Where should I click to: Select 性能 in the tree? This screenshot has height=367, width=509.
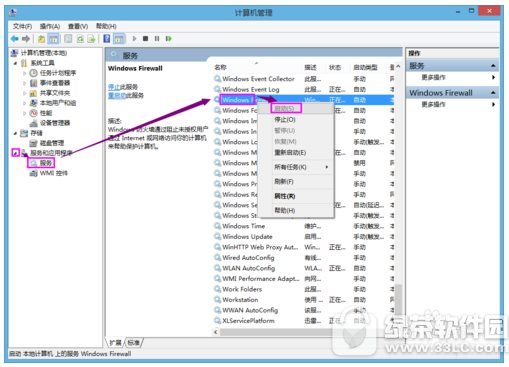[x=46, y=113]
